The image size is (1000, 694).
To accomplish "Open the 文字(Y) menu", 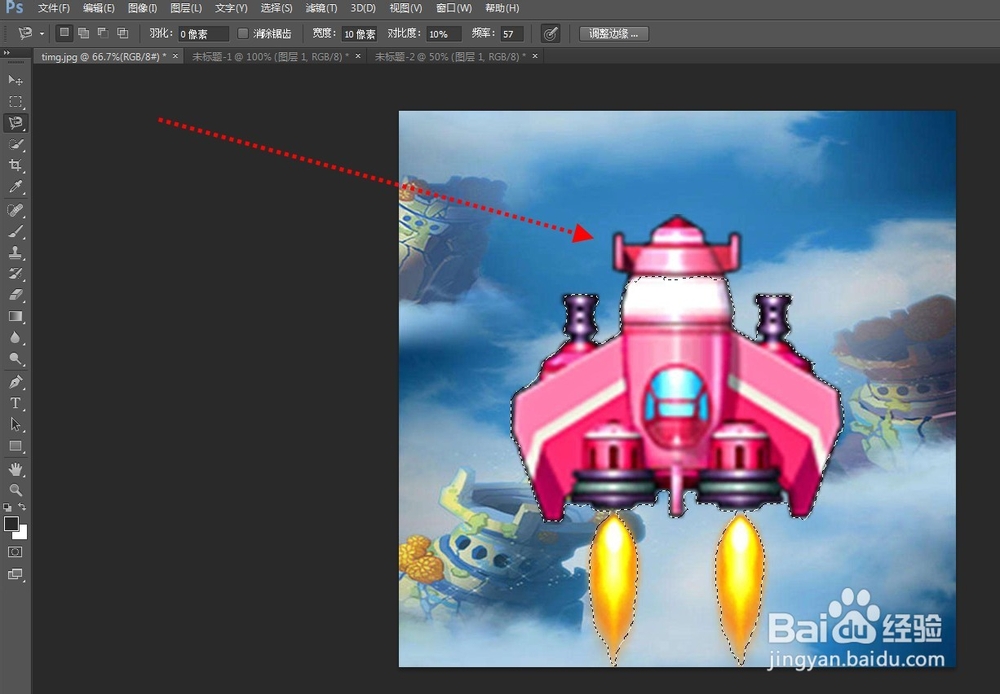I will tap(231, 8).
